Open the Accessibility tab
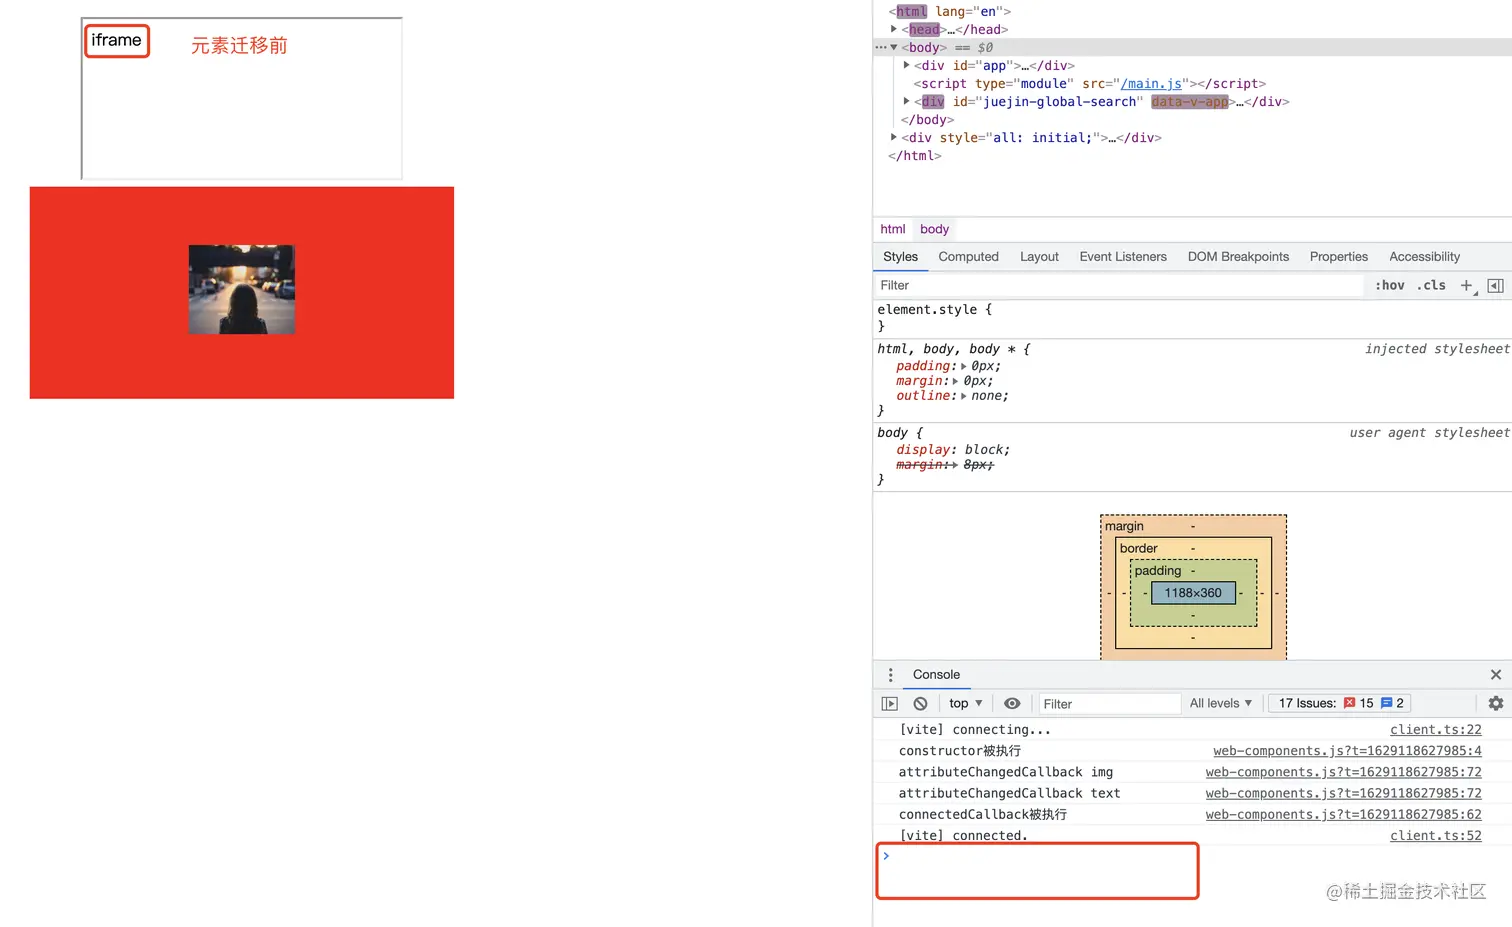1512x927 pixels. point(1424,257)
